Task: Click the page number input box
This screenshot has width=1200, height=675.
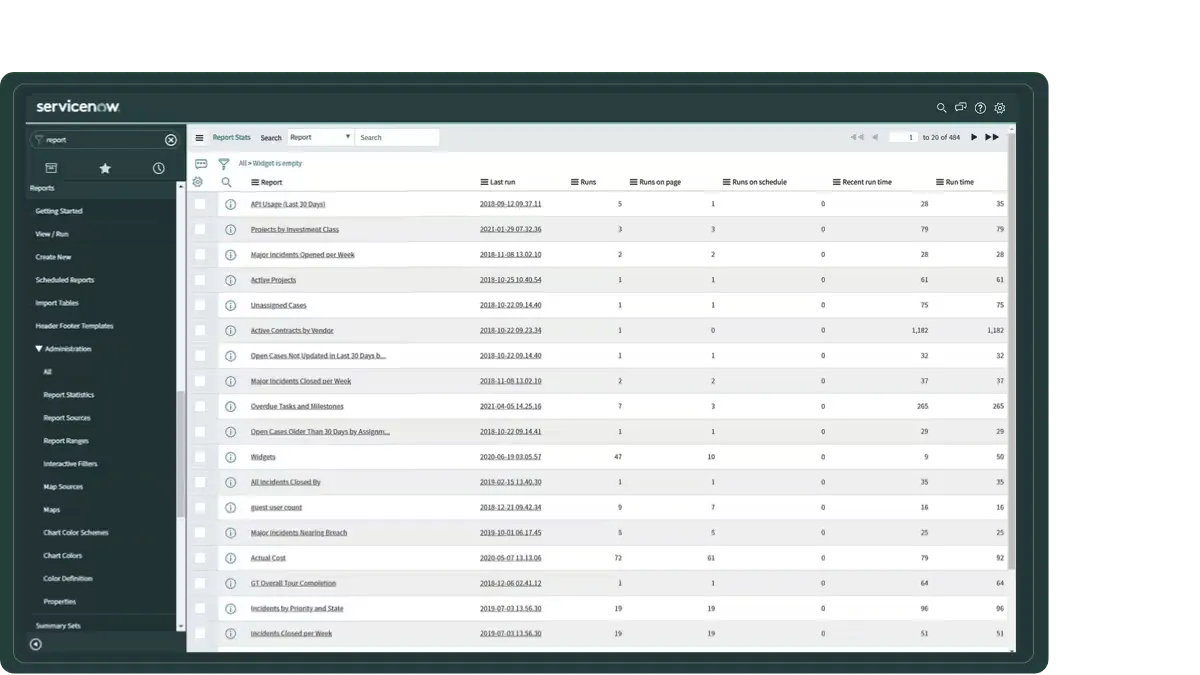Action: (x=904, y=137)
